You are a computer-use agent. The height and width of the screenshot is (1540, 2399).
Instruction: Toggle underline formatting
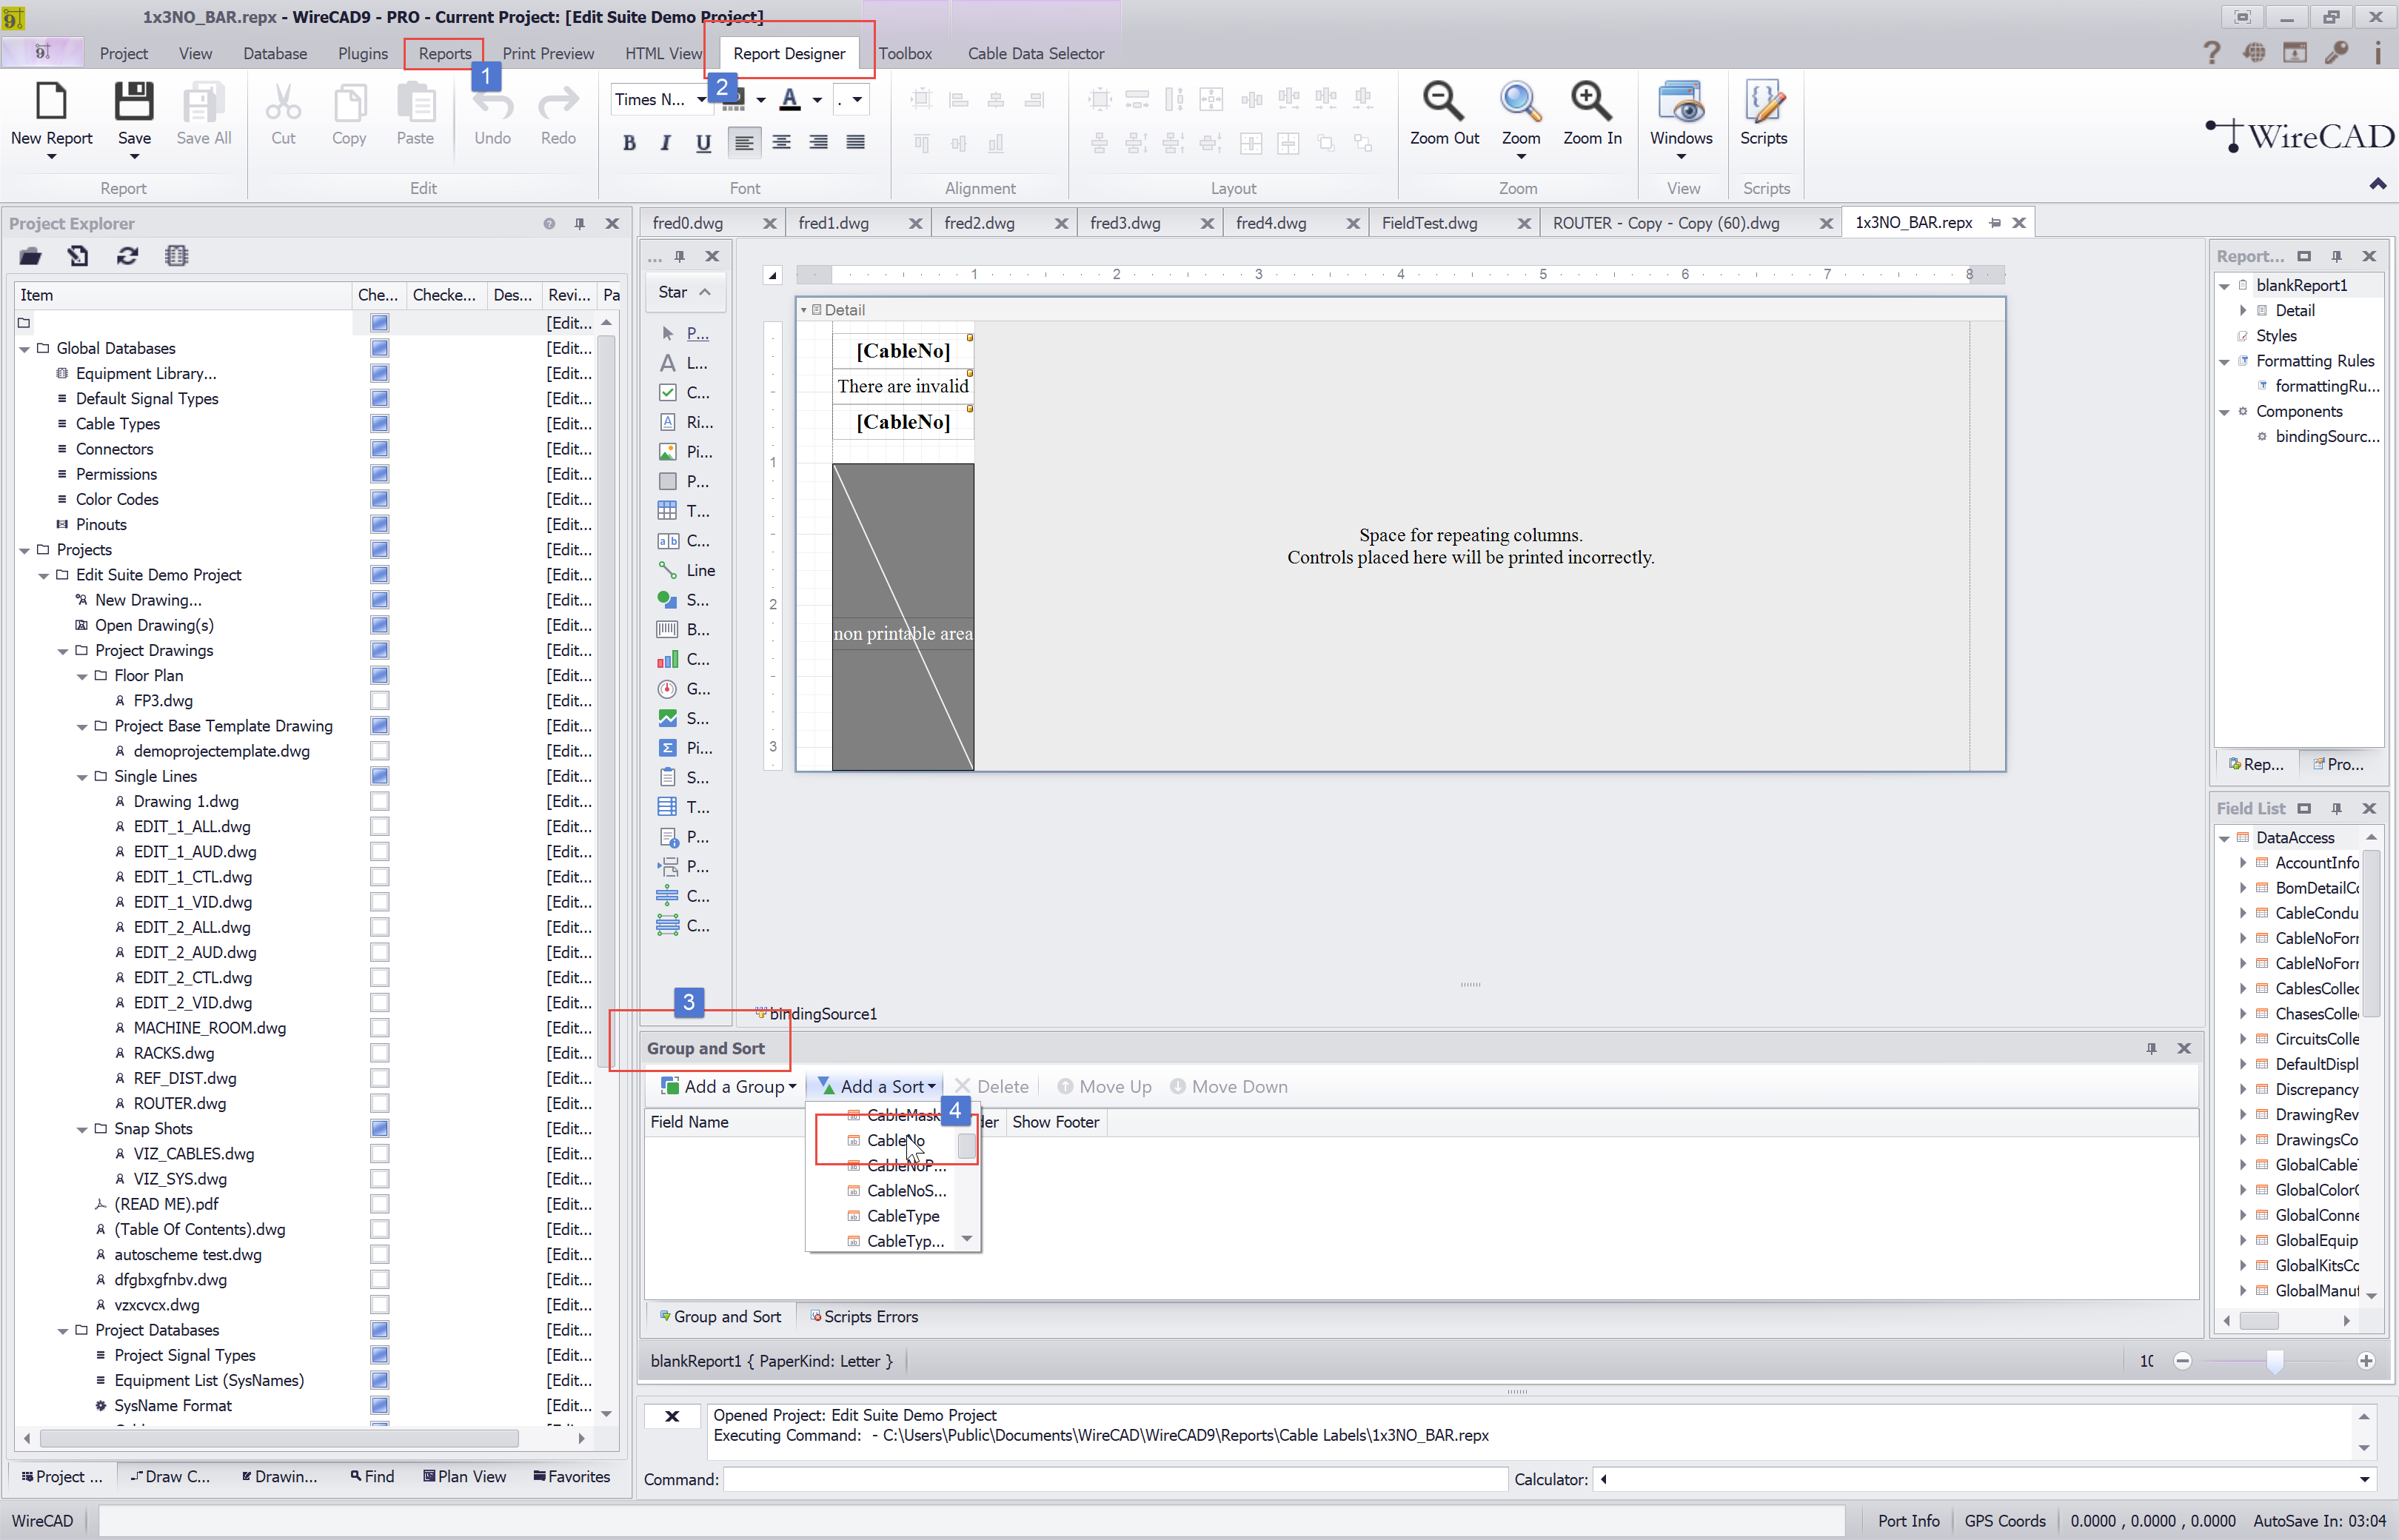pos(703,143)
